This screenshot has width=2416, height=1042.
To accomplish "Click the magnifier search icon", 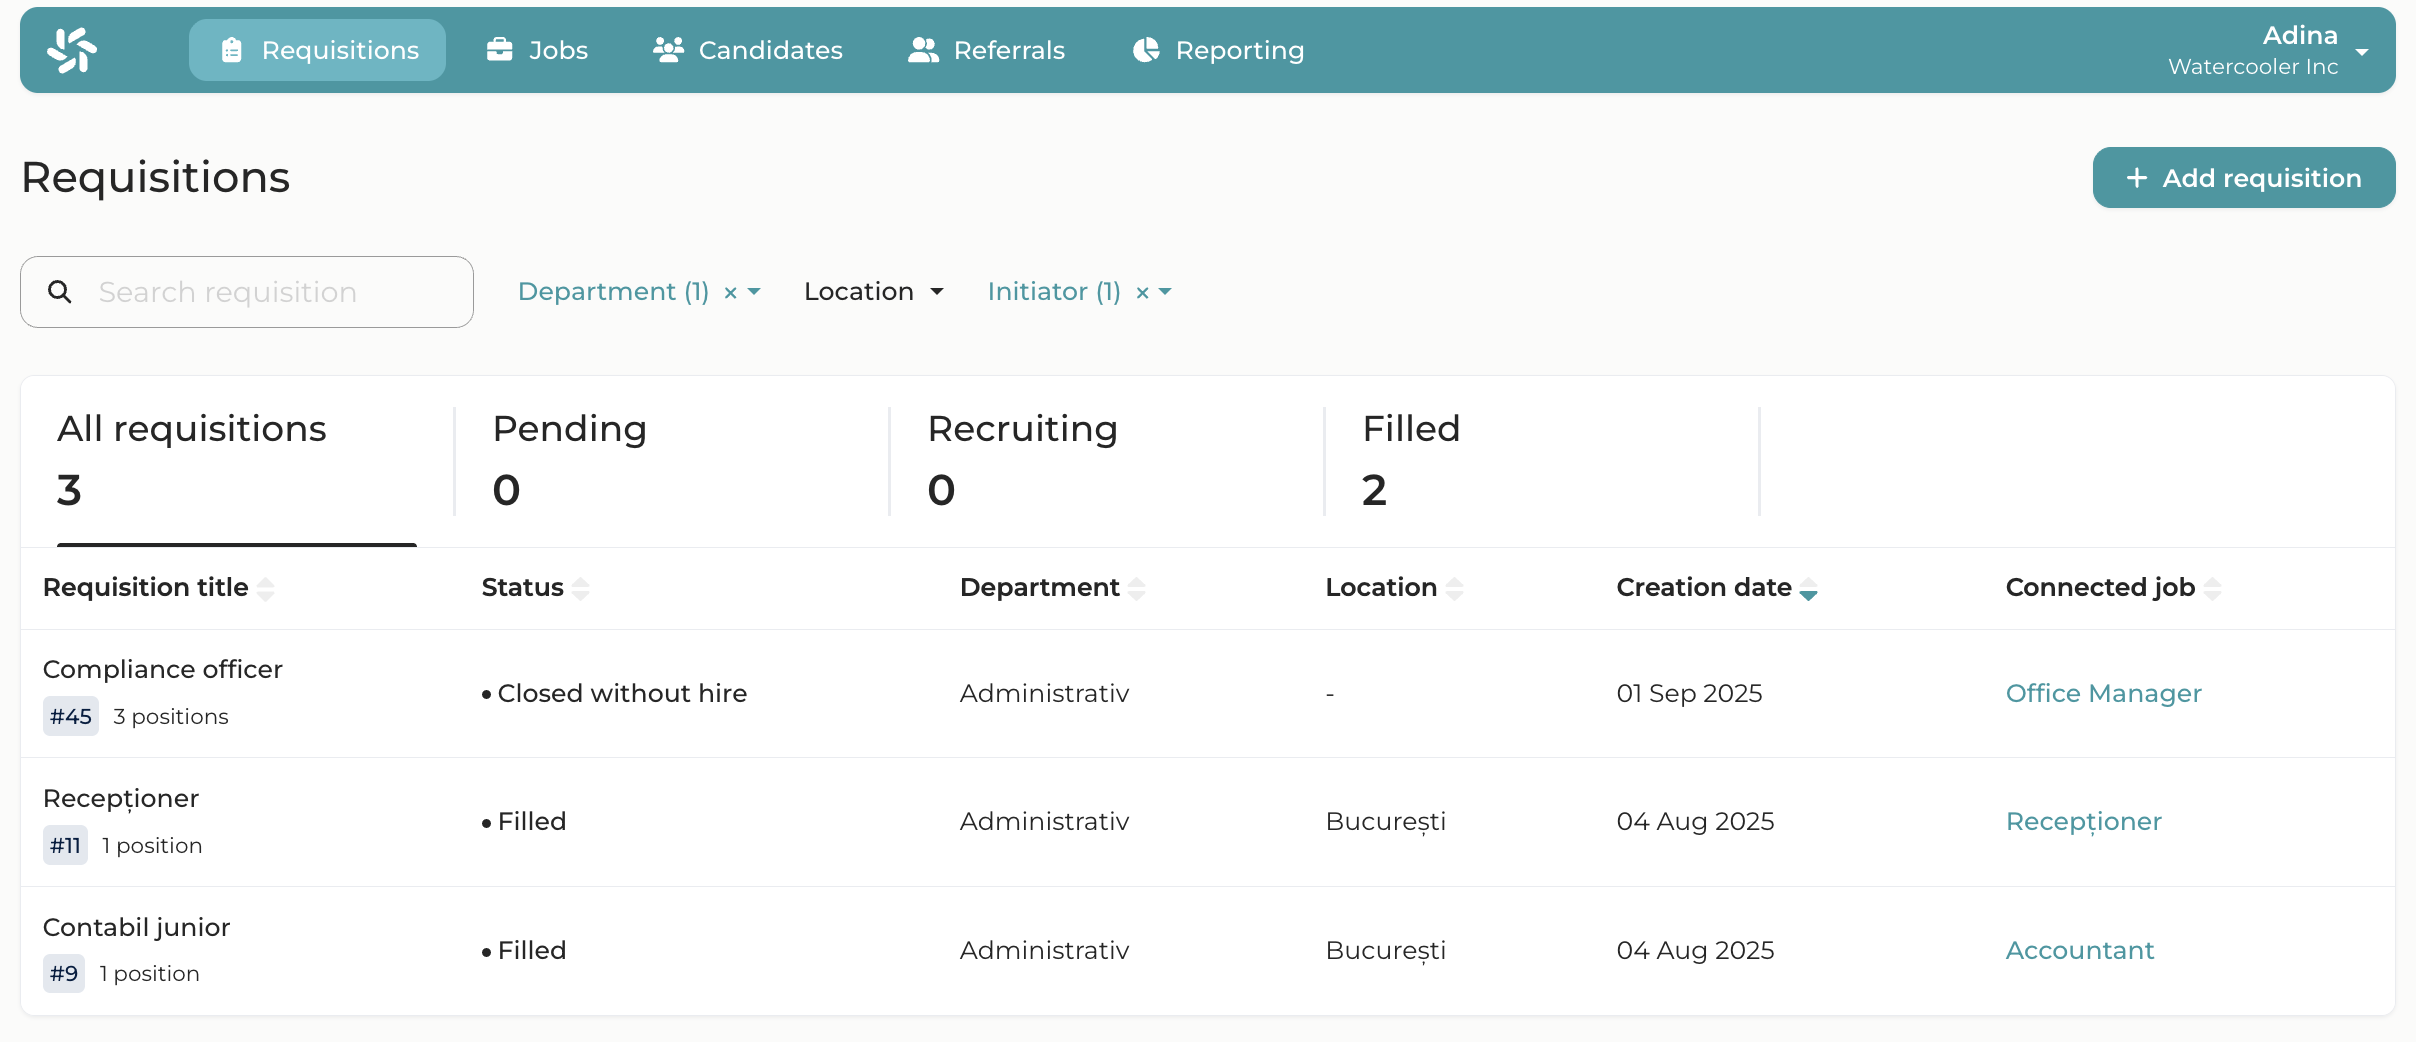I will (x=60, y=292).
